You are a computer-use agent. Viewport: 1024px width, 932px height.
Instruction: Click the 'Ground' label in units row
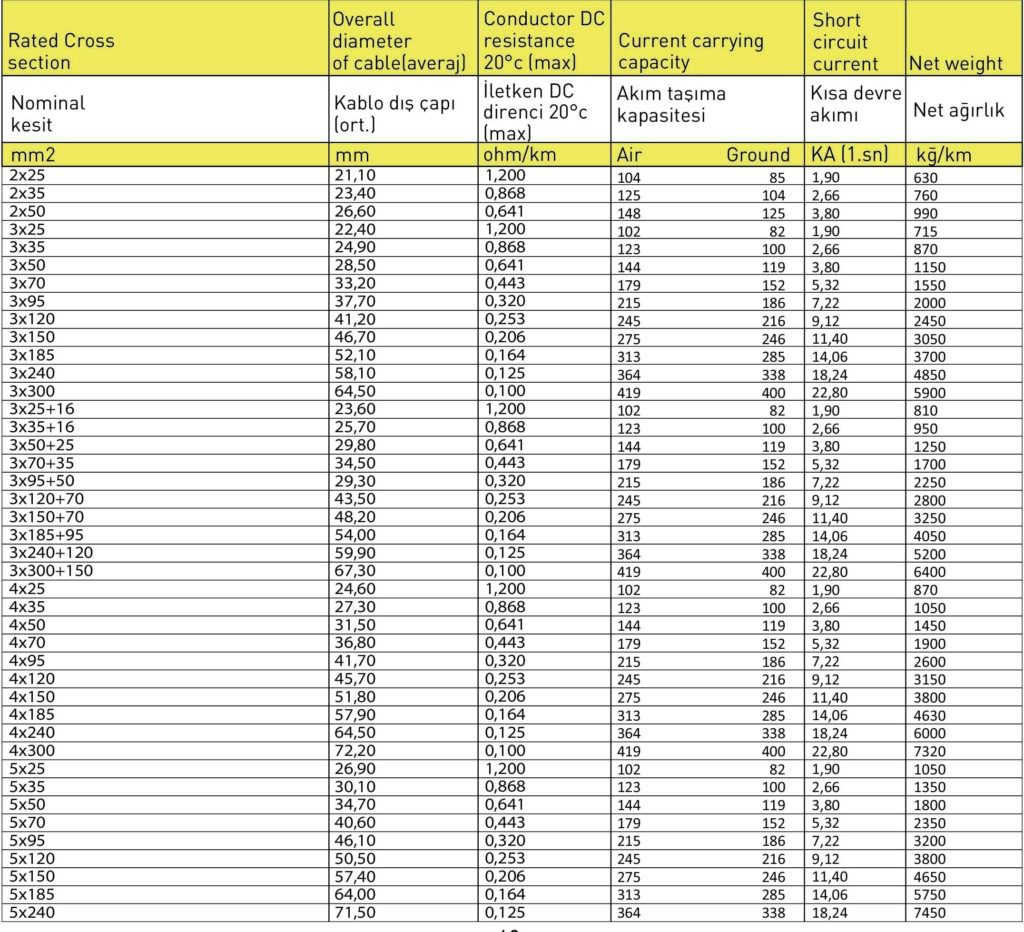757,155
